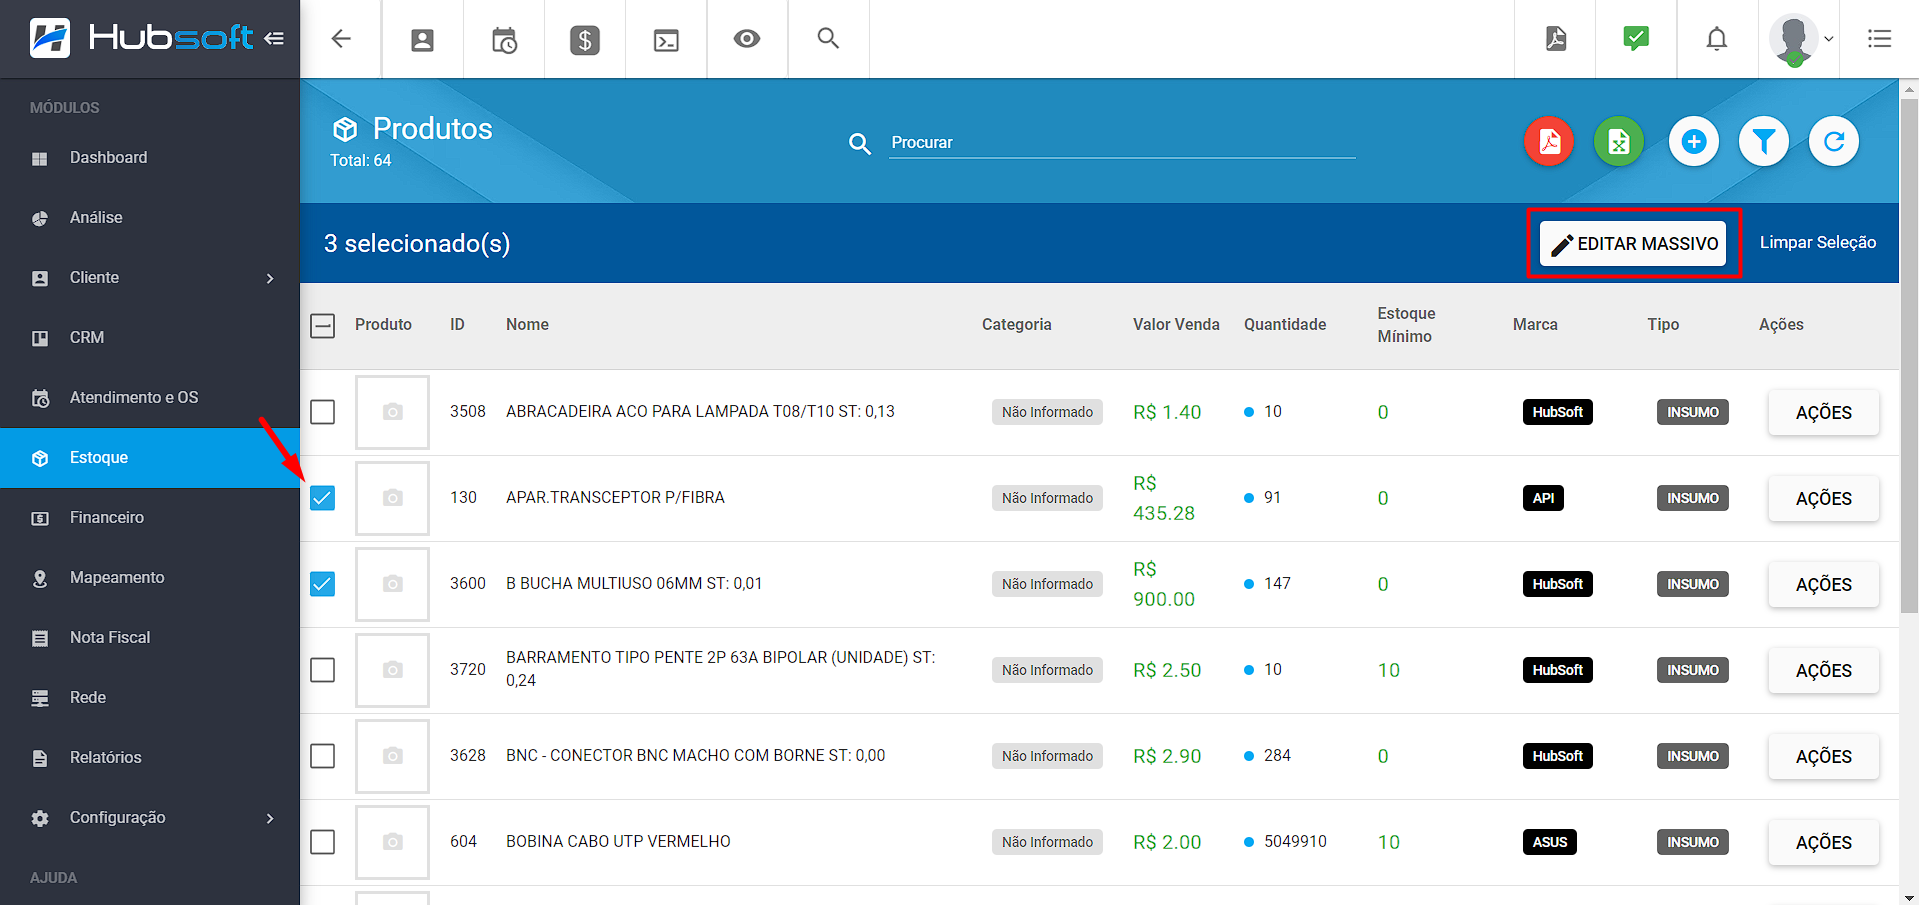Open image thumbnail for BOBINA CABO UTP
Viewport: 1919px width, 905px height.
pyautogui.click(x=392, y=842)
